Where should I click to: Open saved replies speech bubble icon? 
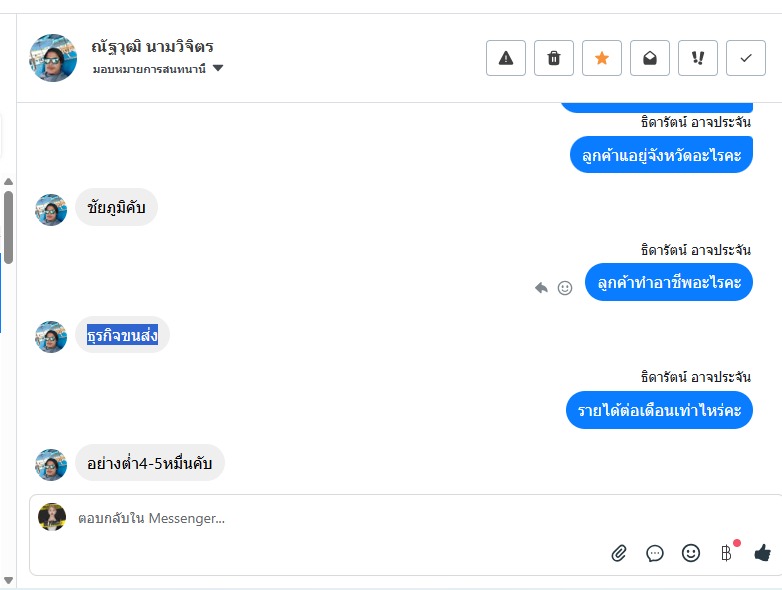[x=655, y=552]
